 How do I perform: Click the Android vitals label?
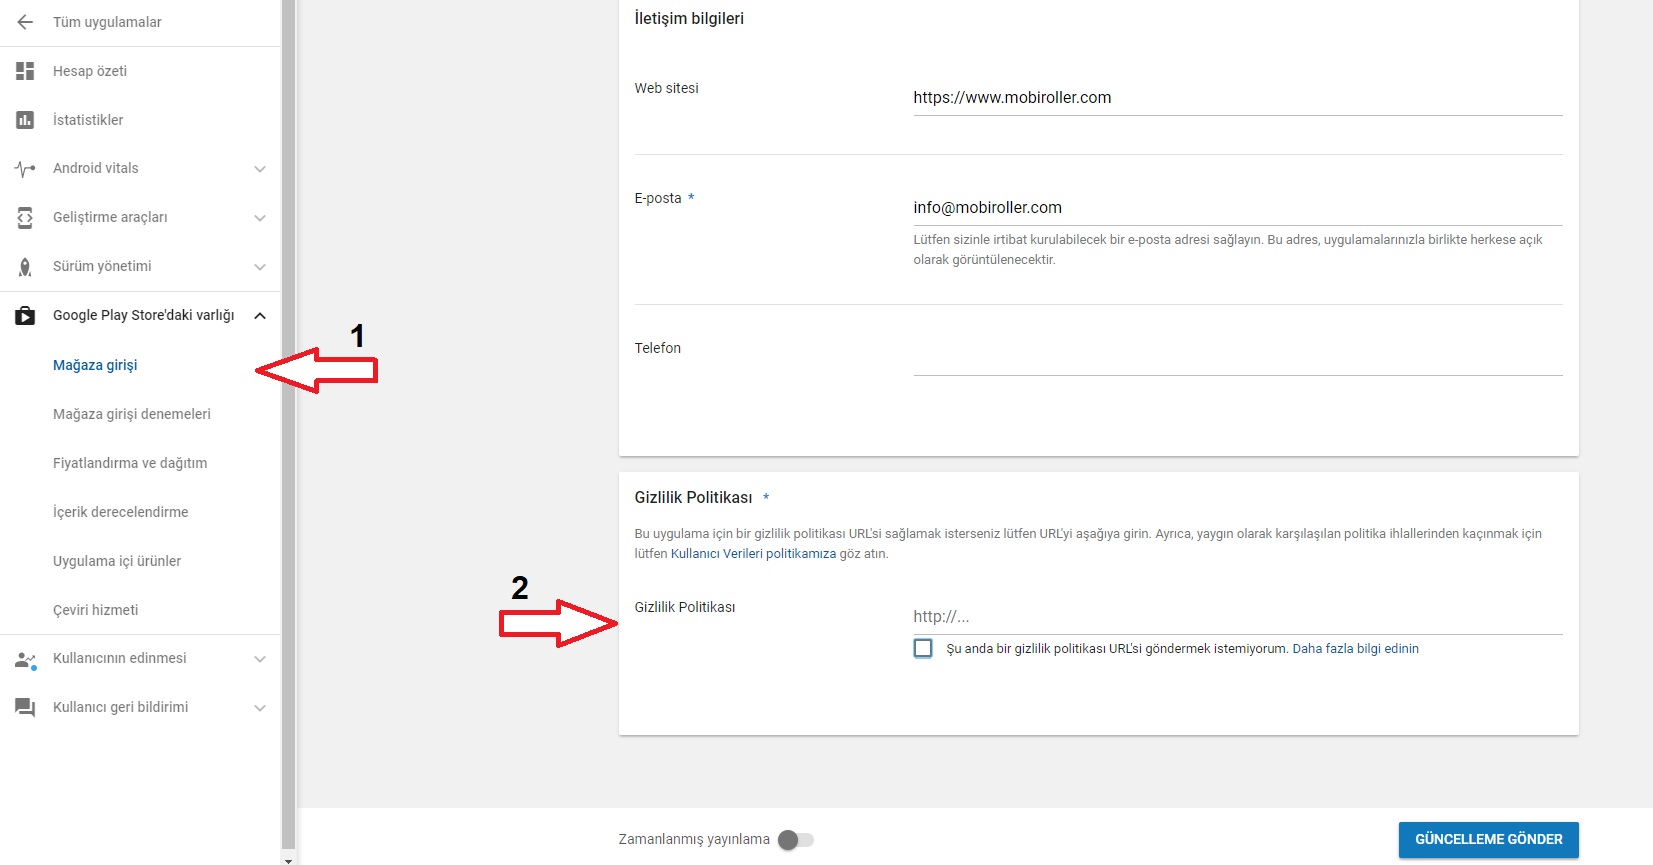pyautogui.click(x=96, y=168)
